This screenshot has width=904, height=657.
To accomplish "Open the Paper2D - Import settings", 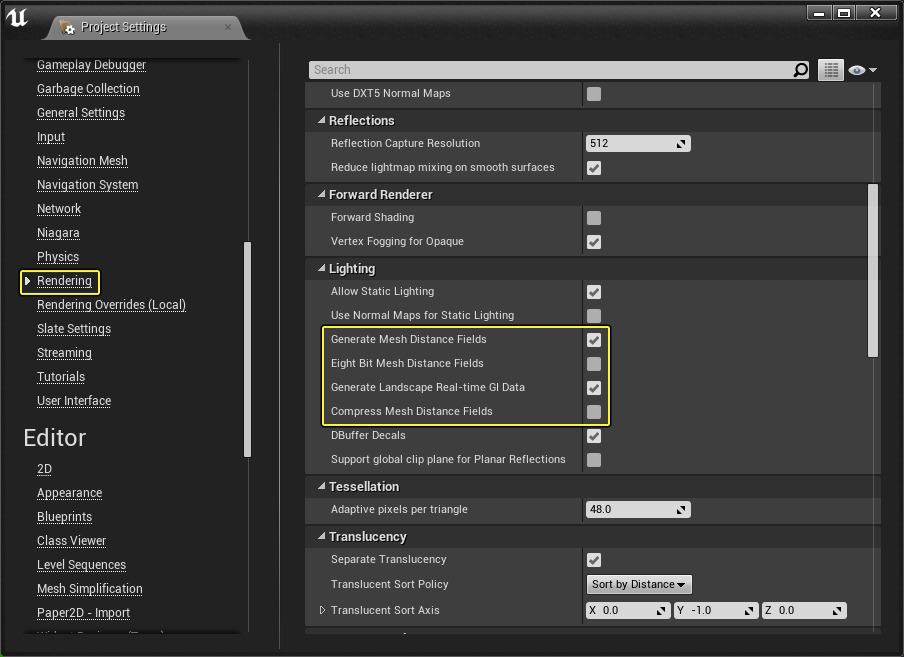I will [83, 612].
